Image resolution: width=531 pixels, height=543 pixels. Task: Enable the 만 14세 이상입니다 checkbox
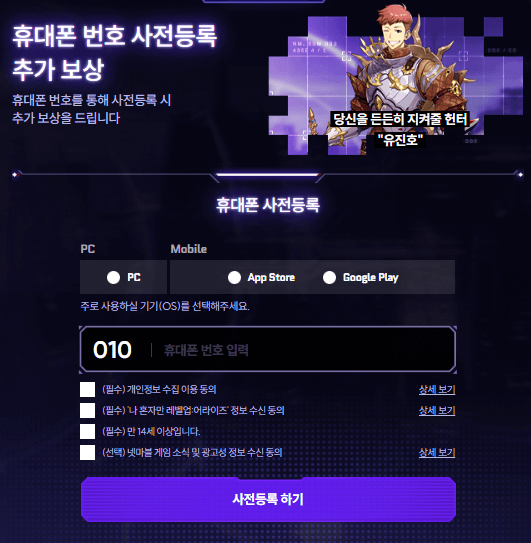(x=87, y=431)
